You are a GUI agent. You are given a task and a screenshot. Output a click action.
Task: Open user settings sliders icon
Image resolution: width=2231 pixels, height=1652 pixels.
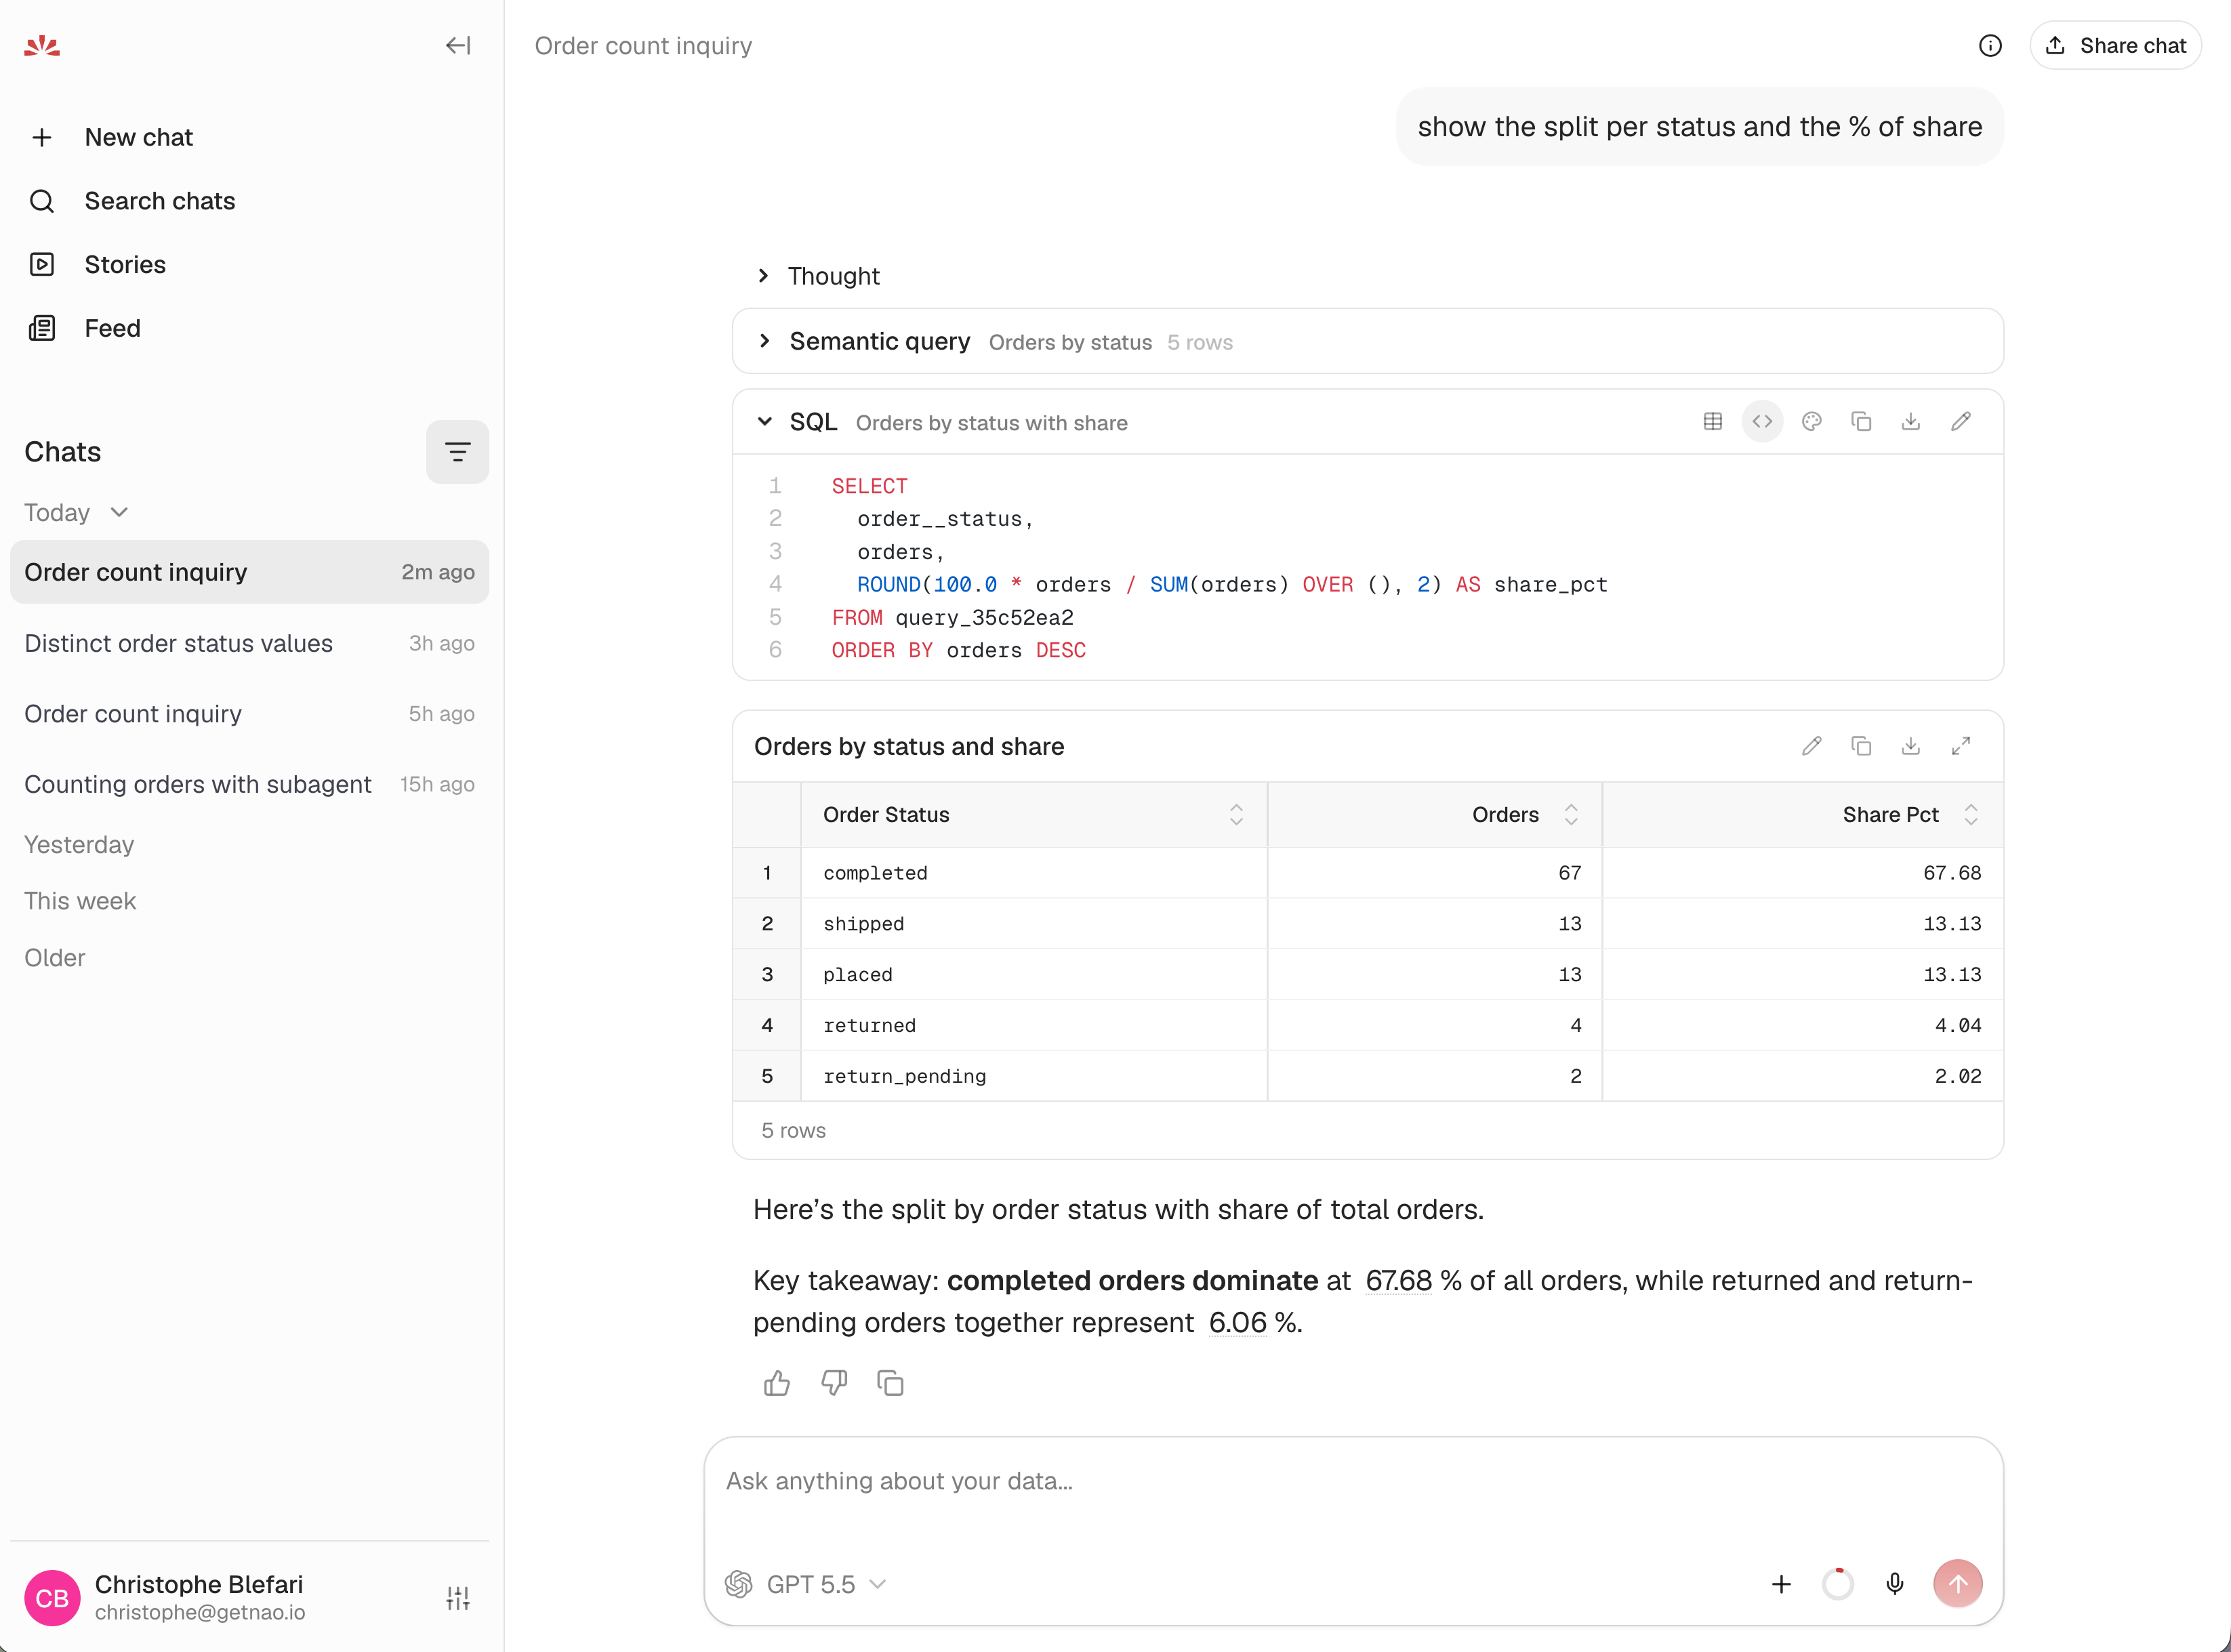(458, 1597)
